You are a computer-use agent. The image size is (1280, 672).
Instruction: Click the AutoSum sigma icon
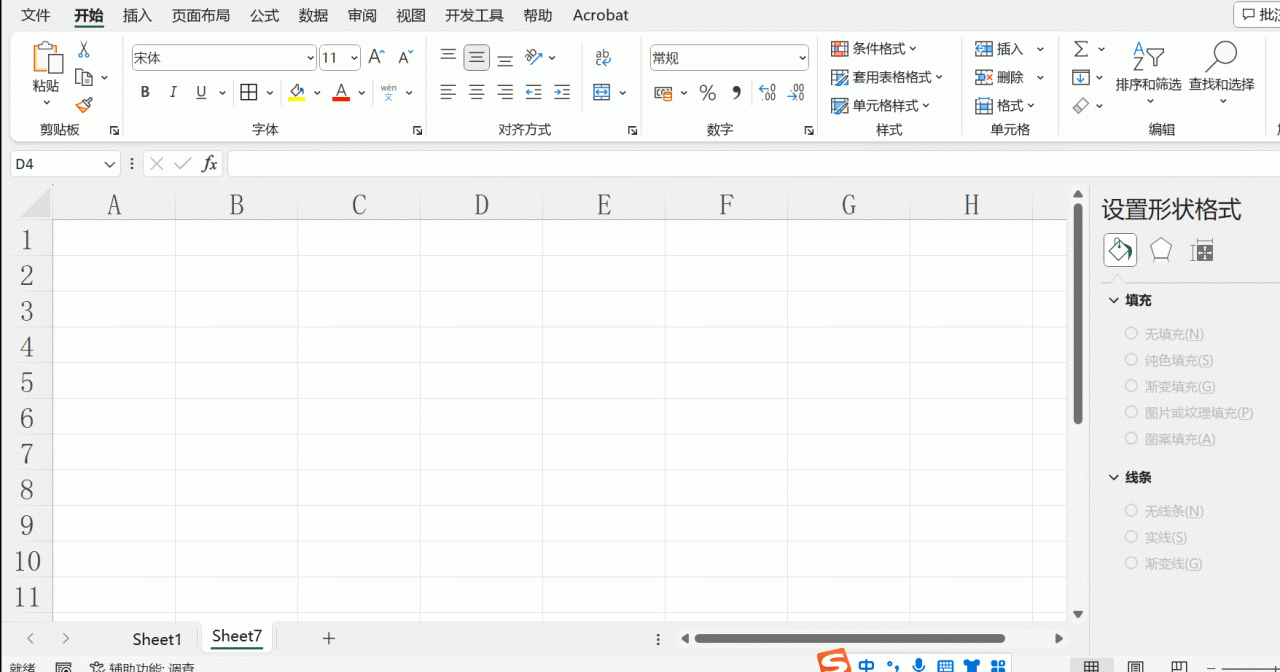[1081, 49]
